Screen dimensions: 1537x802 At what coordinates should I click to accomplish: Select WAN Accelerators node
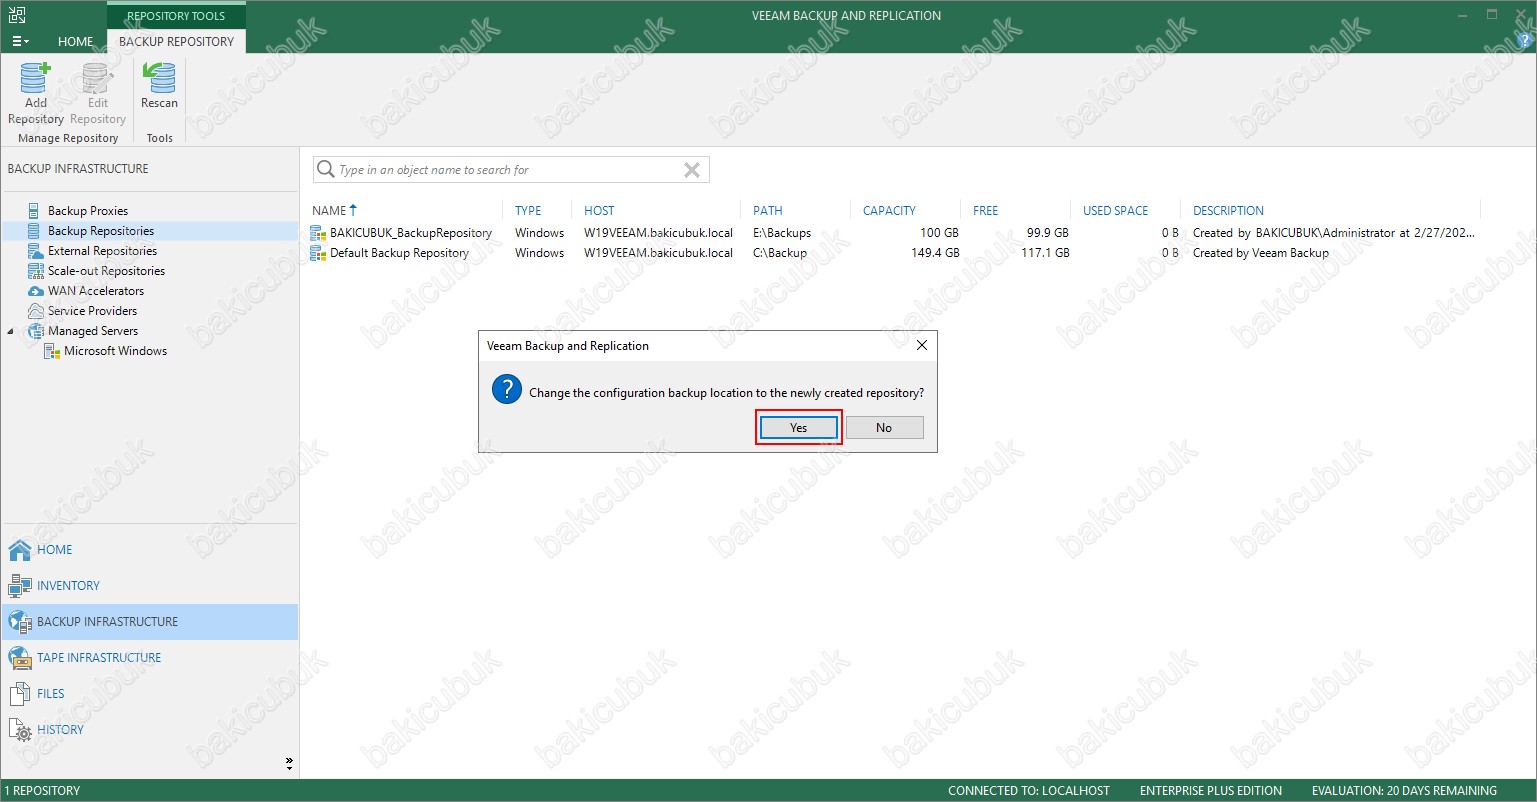96,291
